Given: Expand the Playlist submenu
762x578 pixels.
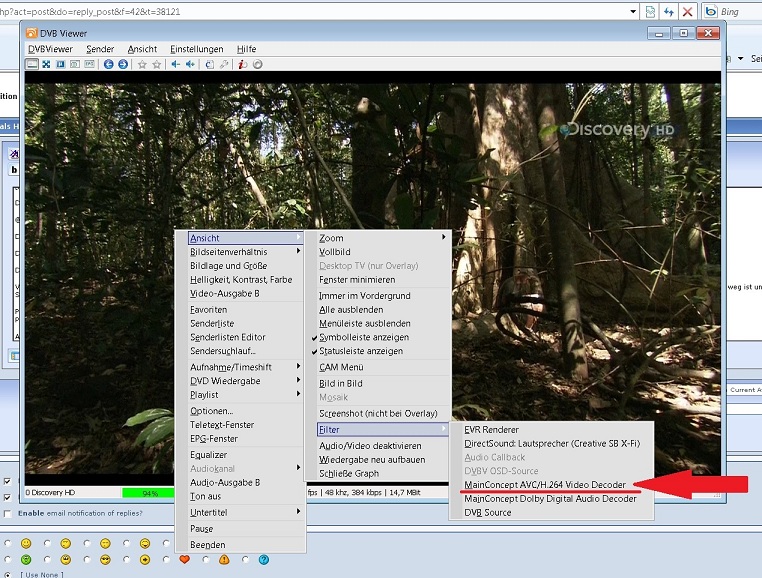Looking at the screenshot, I should [245, 395].
